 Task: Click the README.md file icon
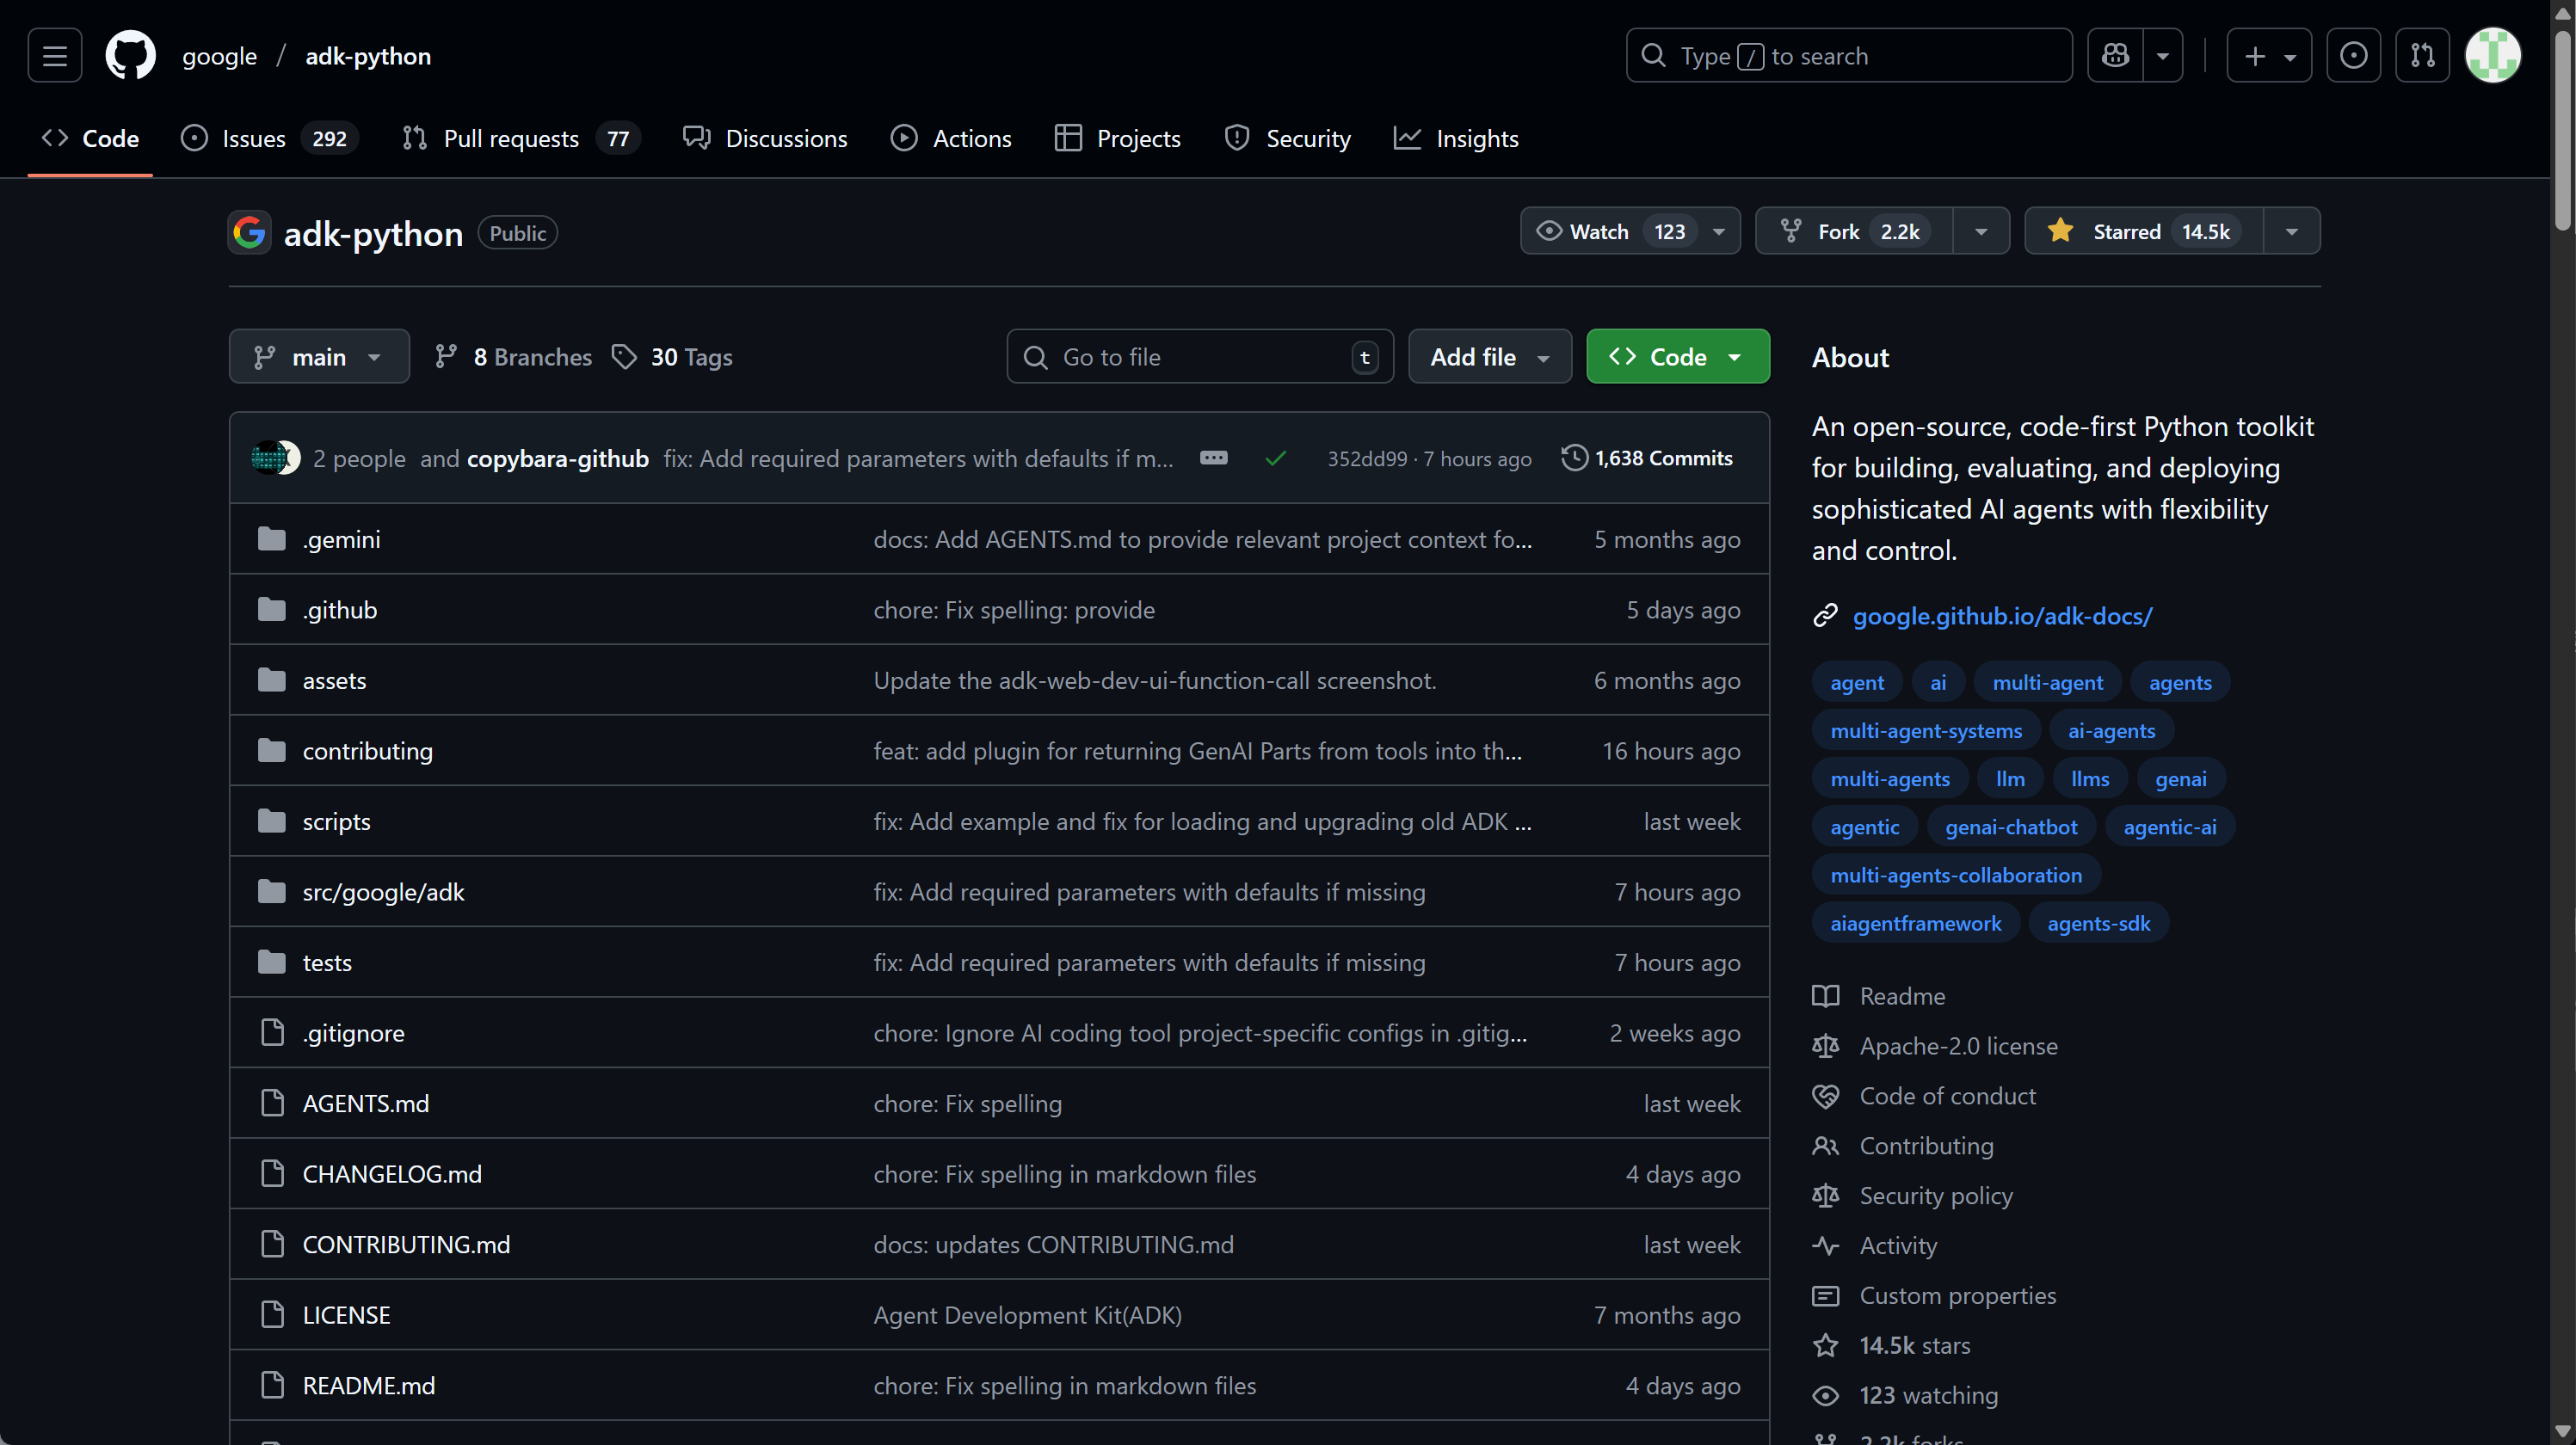272,1385
